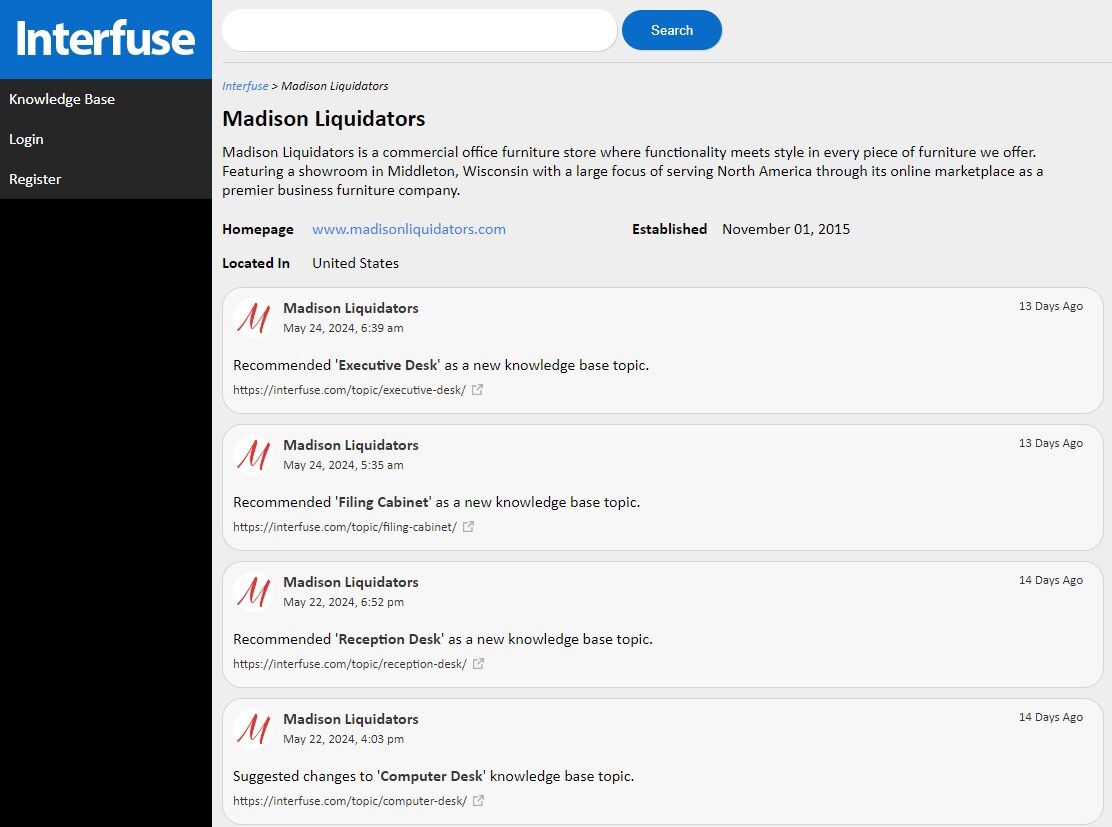Viewport: 1112px width, 827px height.
Task: Click the 'Located In' label
Action: coord(256,263)
